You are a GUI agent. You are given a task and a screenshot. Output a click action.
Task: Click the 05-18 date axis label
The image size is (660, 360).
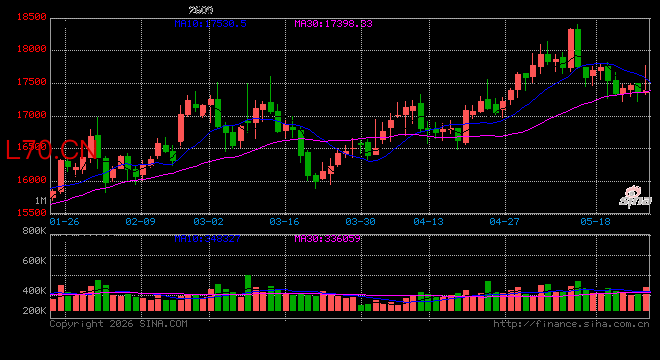[x=595, y=221]
